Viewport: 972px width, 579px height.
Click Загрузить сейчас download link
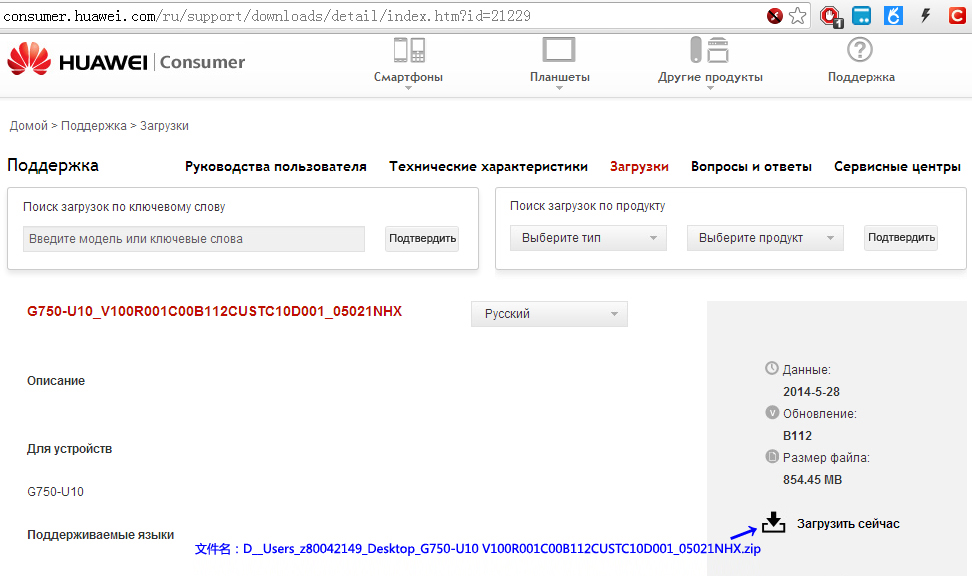point(848,524)
